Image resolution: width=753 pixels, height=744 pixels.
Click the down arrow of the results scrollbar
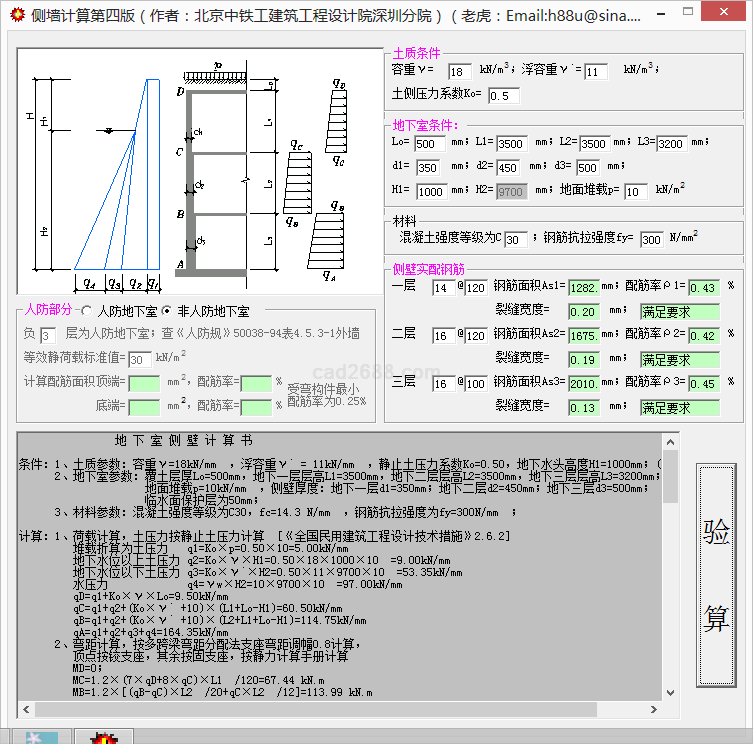click(670, 693)
